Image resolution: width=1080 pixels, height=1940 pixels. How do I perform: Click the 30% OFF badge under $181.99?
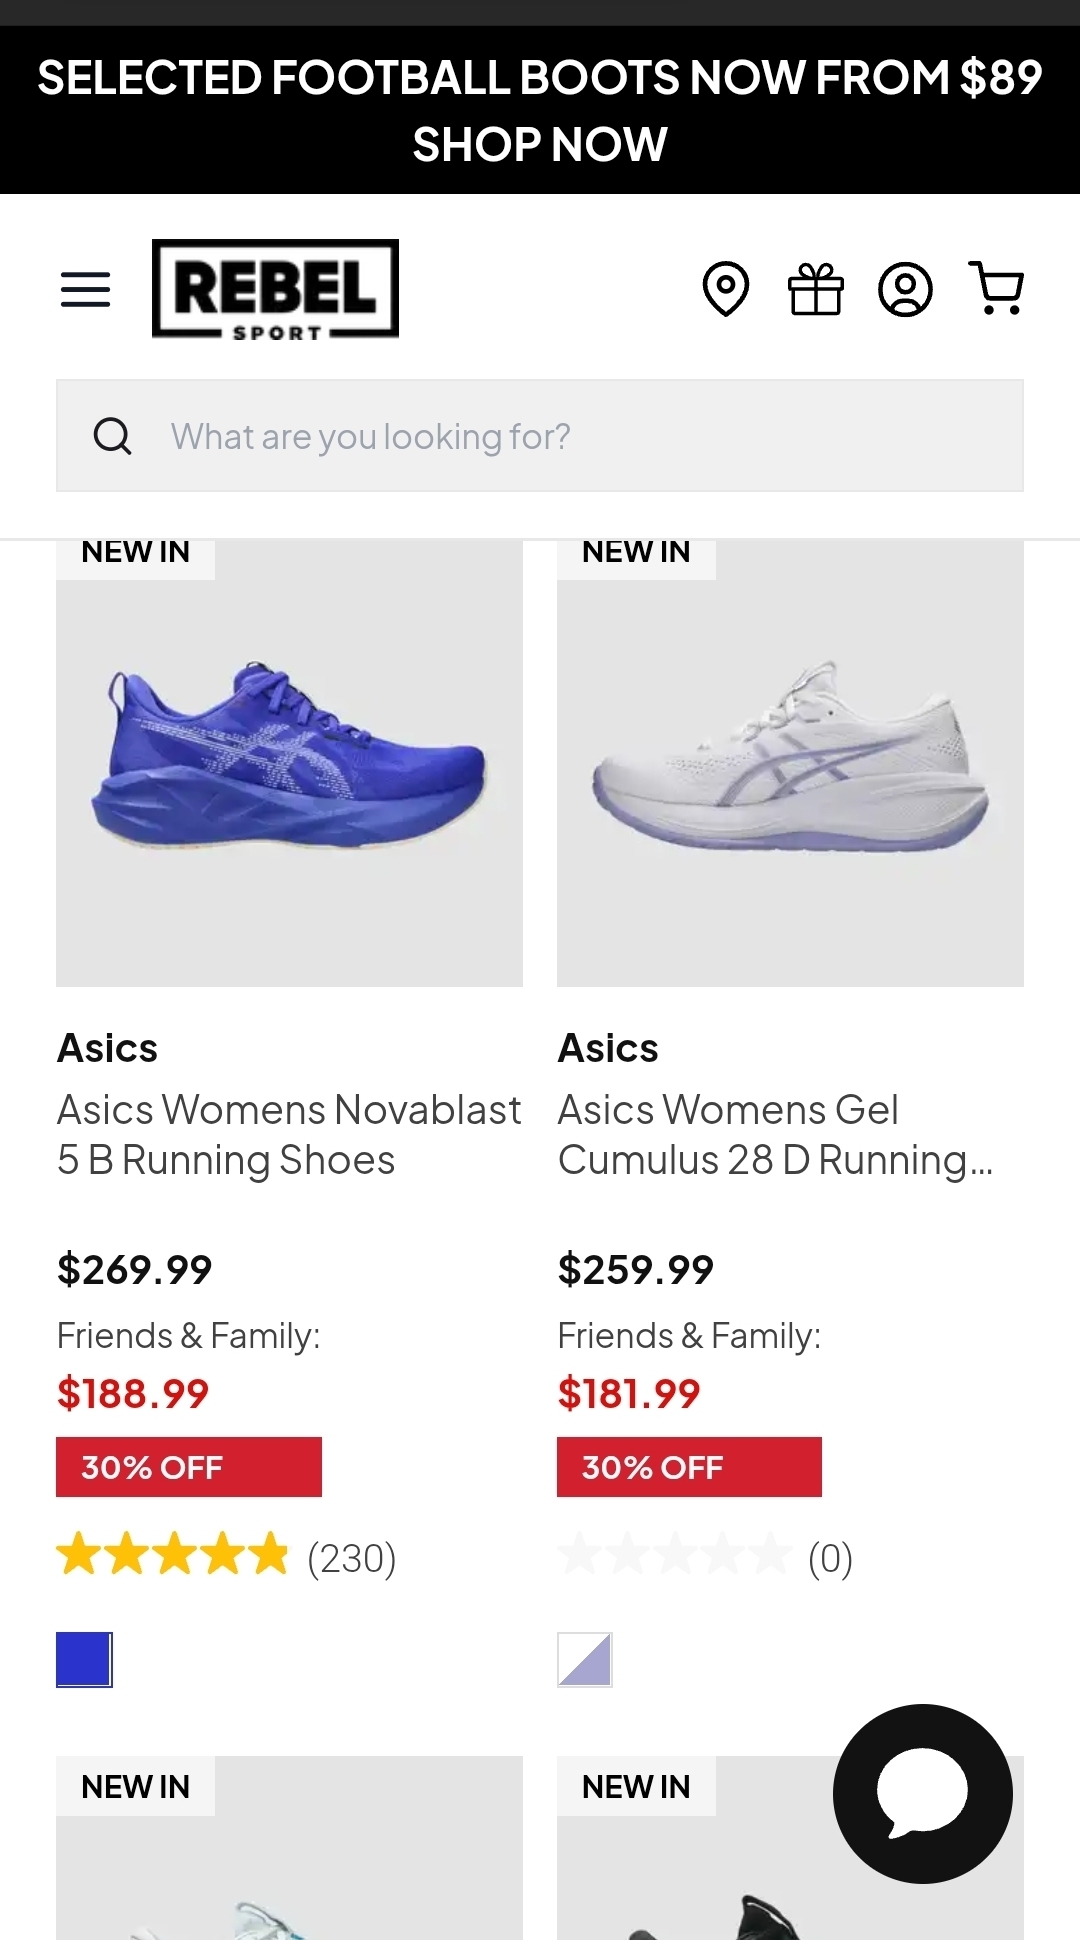(x=689, y=1467)
